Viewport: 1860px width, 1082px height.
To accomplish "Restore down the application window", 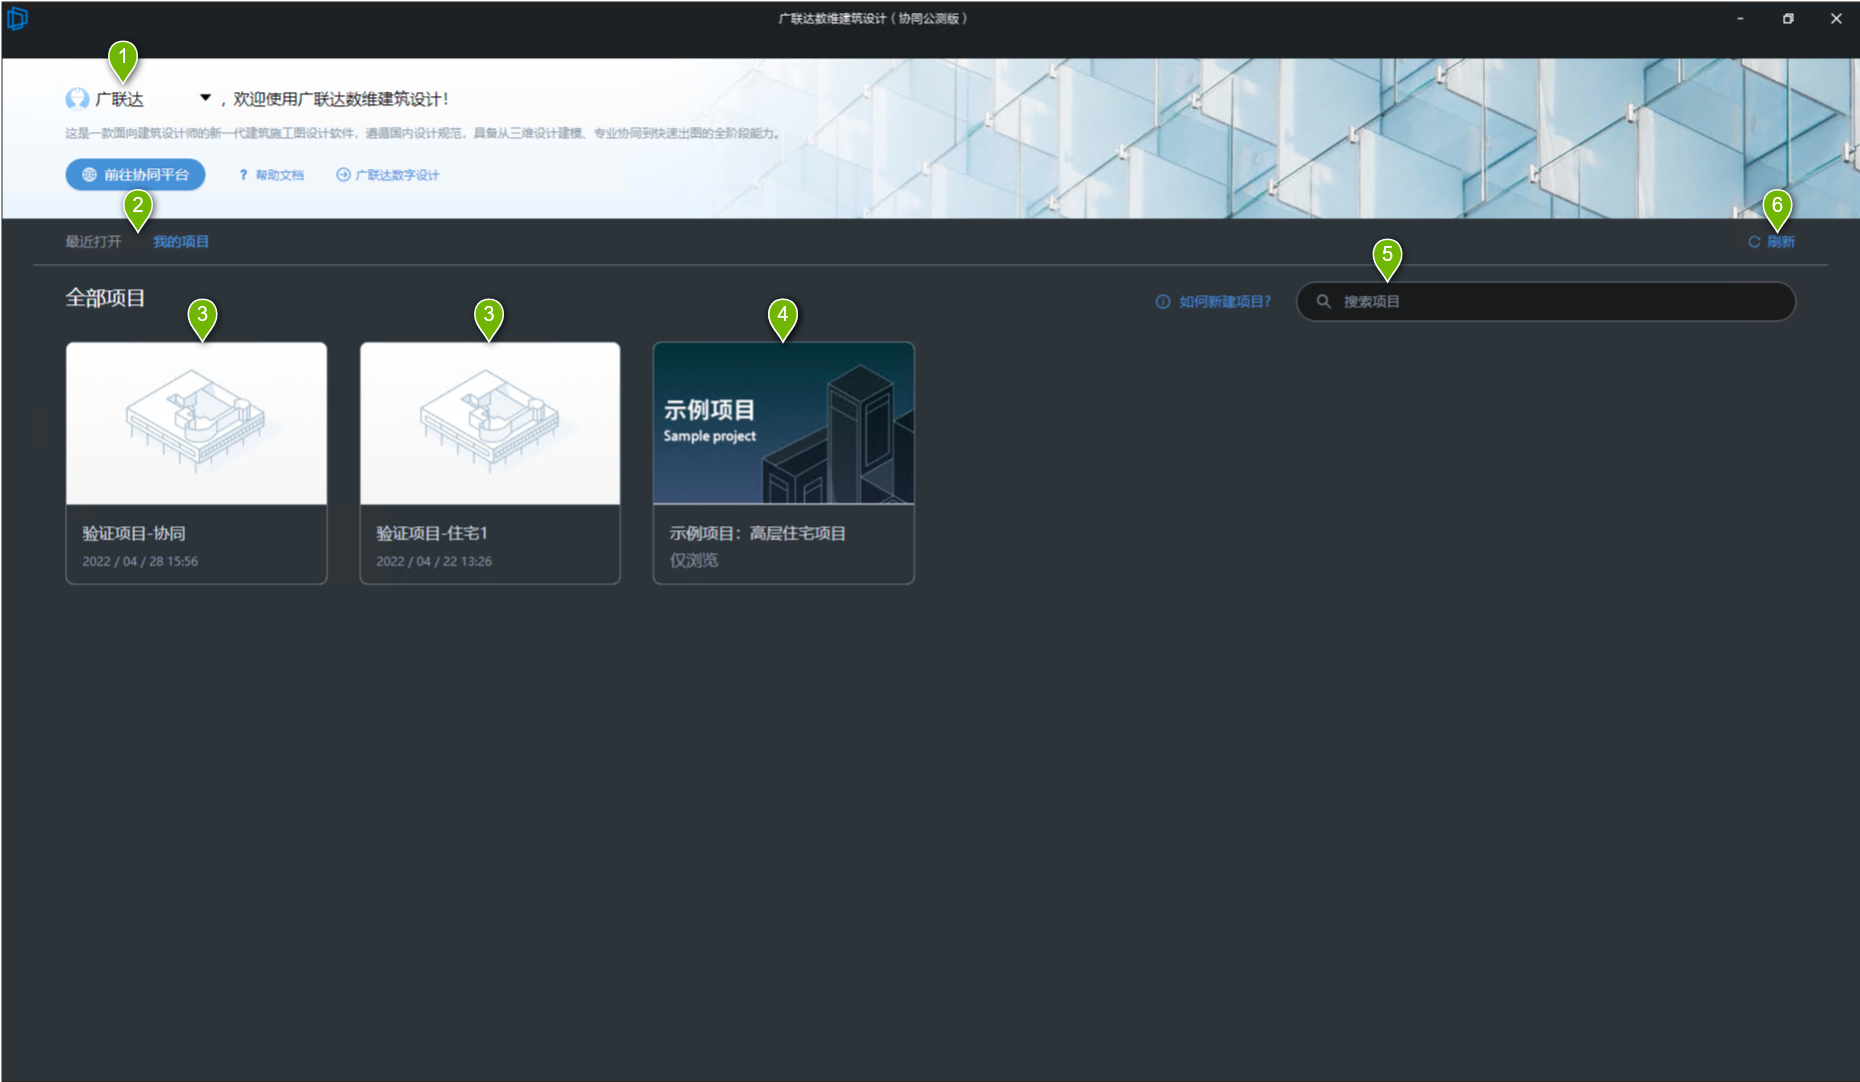I will 1788,18.
